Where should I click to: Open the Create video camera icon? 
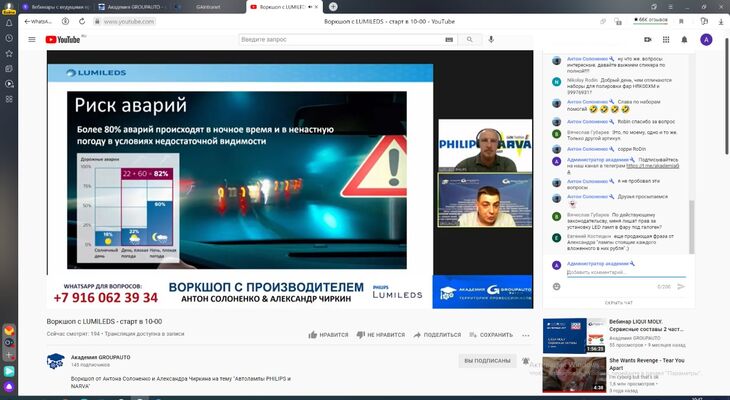click(648, 40)
